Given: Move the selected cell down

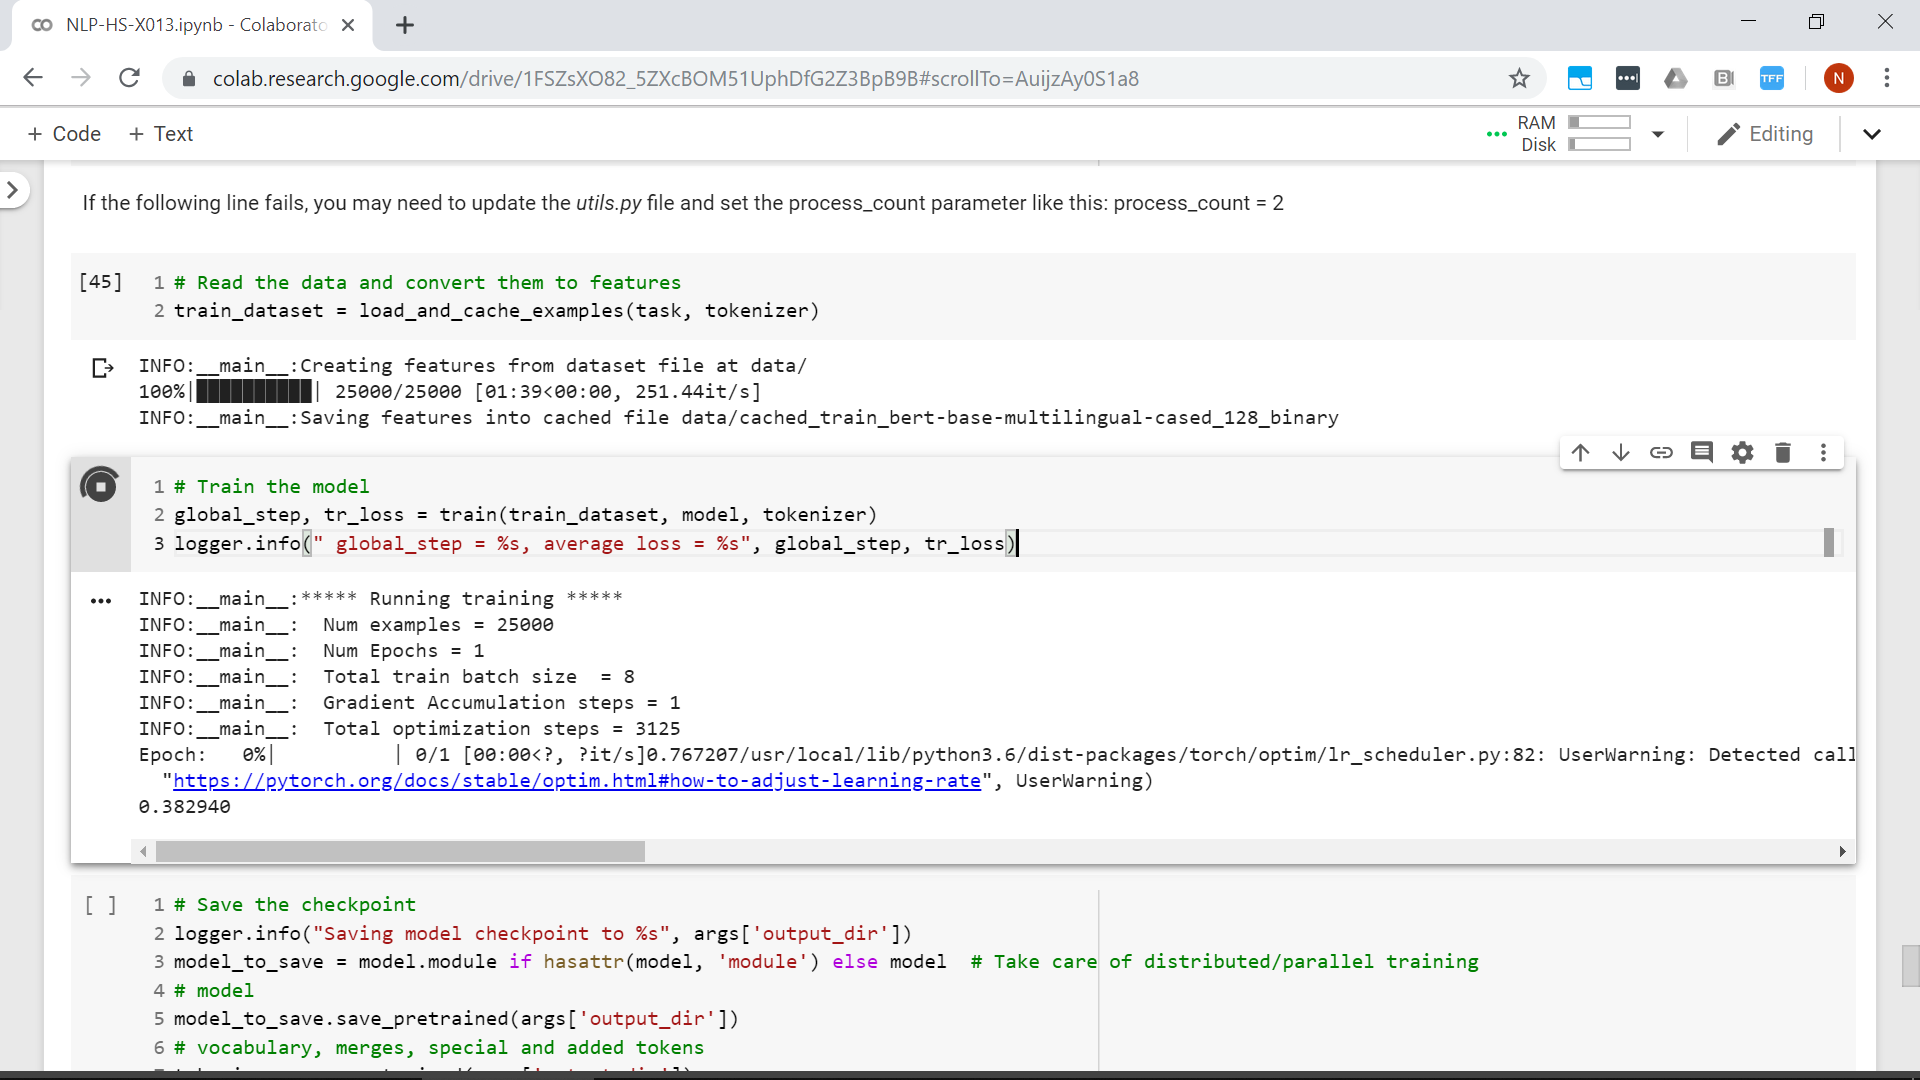Looking at the screenshot, I should 1621,452.
